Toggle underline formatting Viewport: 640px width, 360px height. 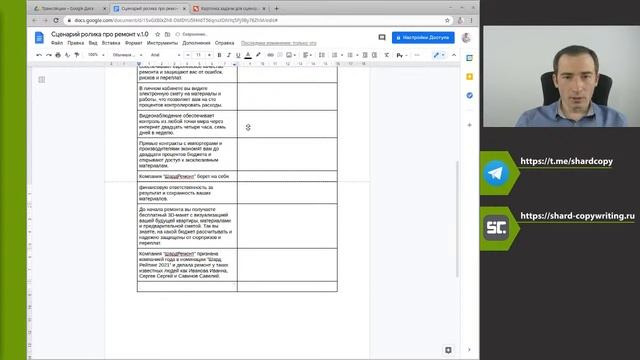coord(238,55)
